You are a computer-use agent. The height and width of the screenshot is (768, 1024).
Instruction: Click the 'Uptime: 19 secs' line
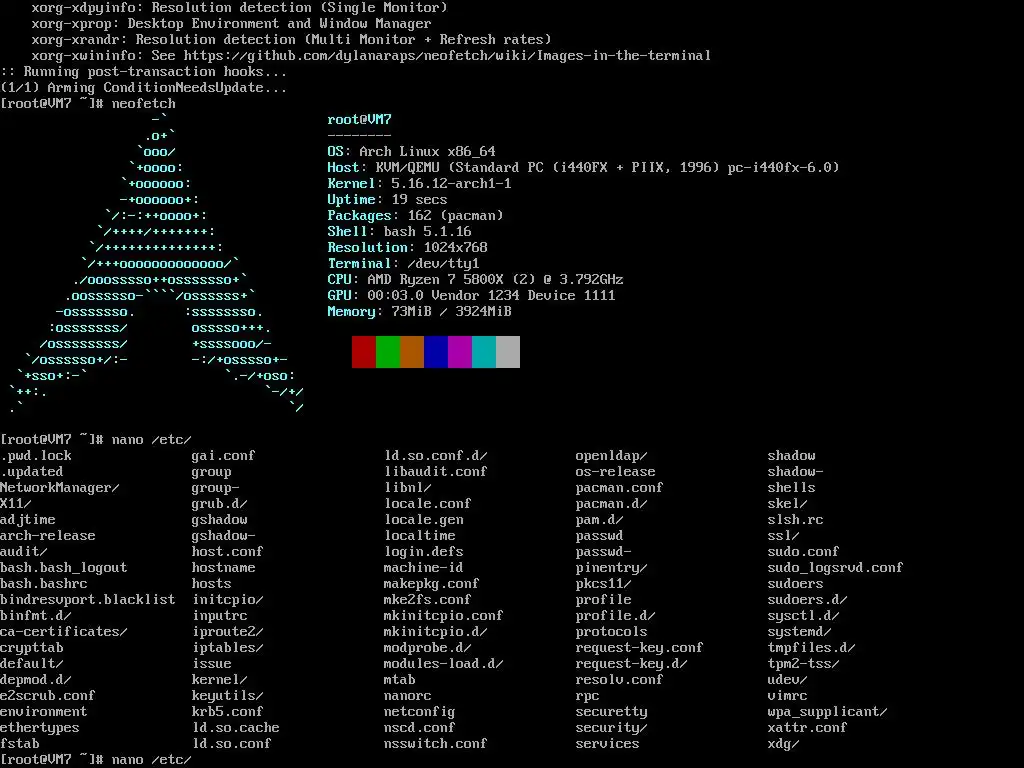pyautogui.click(x=387, y=199)
